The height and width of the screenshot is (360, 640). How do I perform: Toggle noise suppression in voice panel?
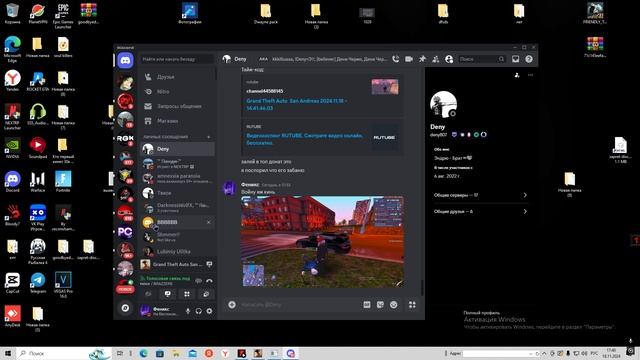[198, 280]
